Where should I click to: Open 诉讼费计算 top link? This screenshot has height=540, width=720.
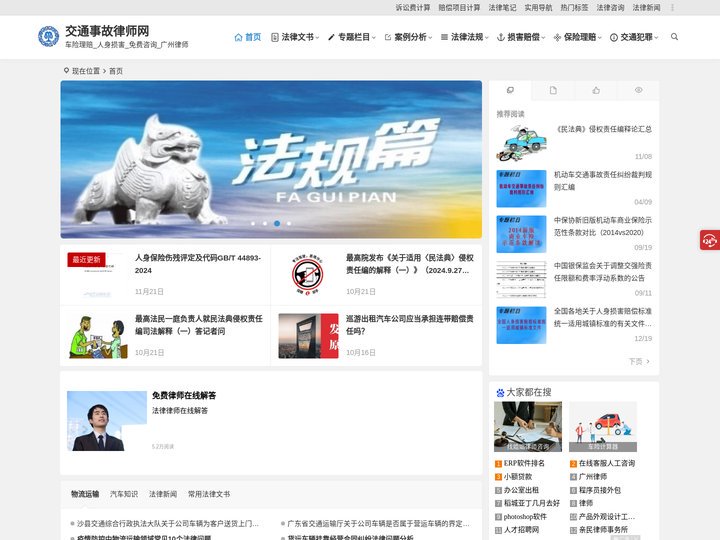[413, 7]
